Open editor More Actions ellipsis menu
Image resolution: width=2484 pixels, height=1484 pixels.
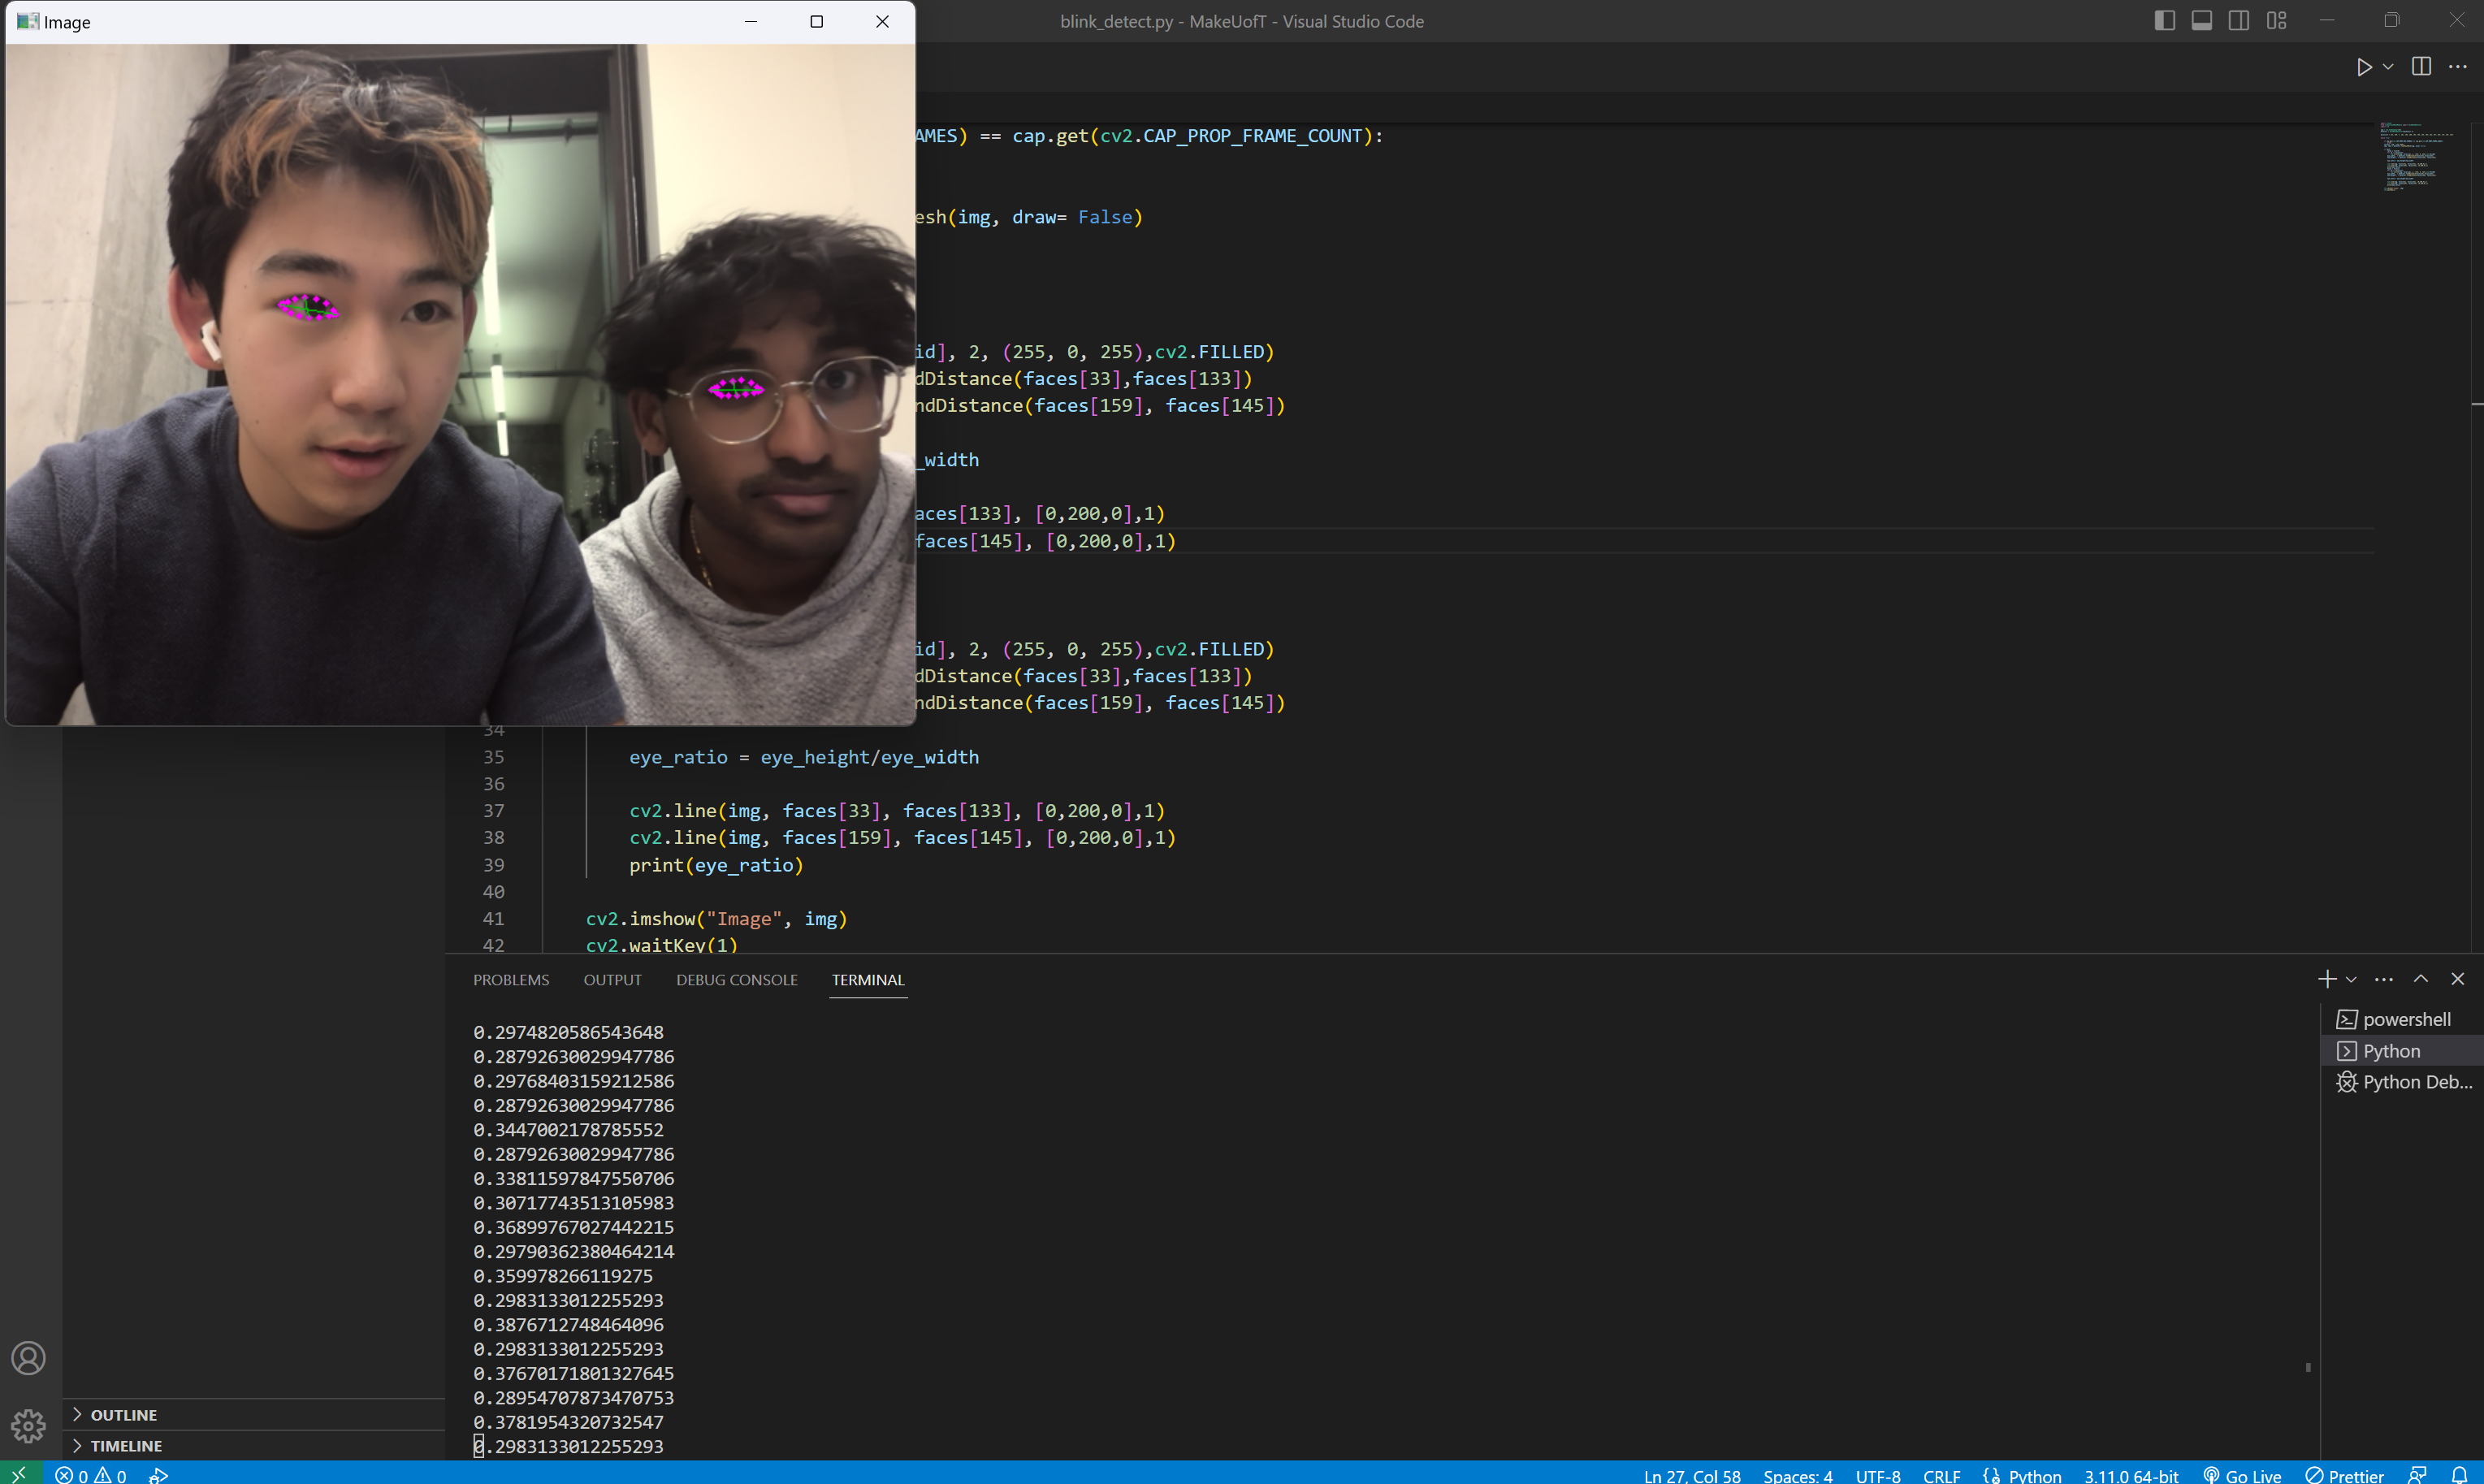tap(2457, 67)
